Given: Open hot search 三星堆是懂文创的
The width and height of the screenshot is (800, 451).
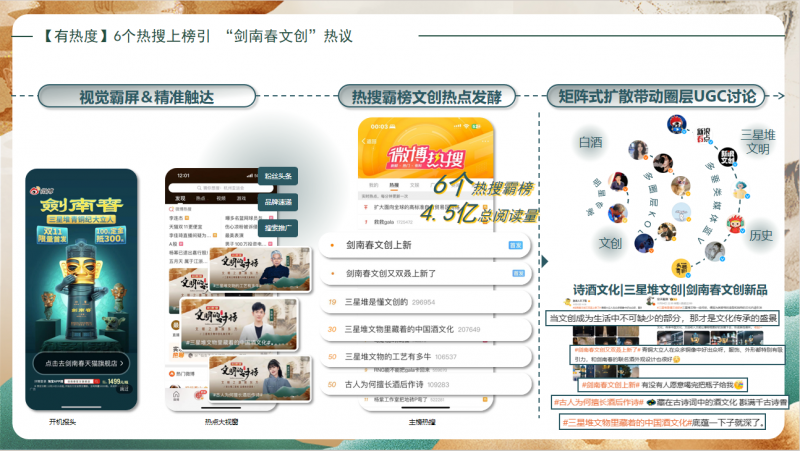Looking at the screenshot, I should (426, 302).
